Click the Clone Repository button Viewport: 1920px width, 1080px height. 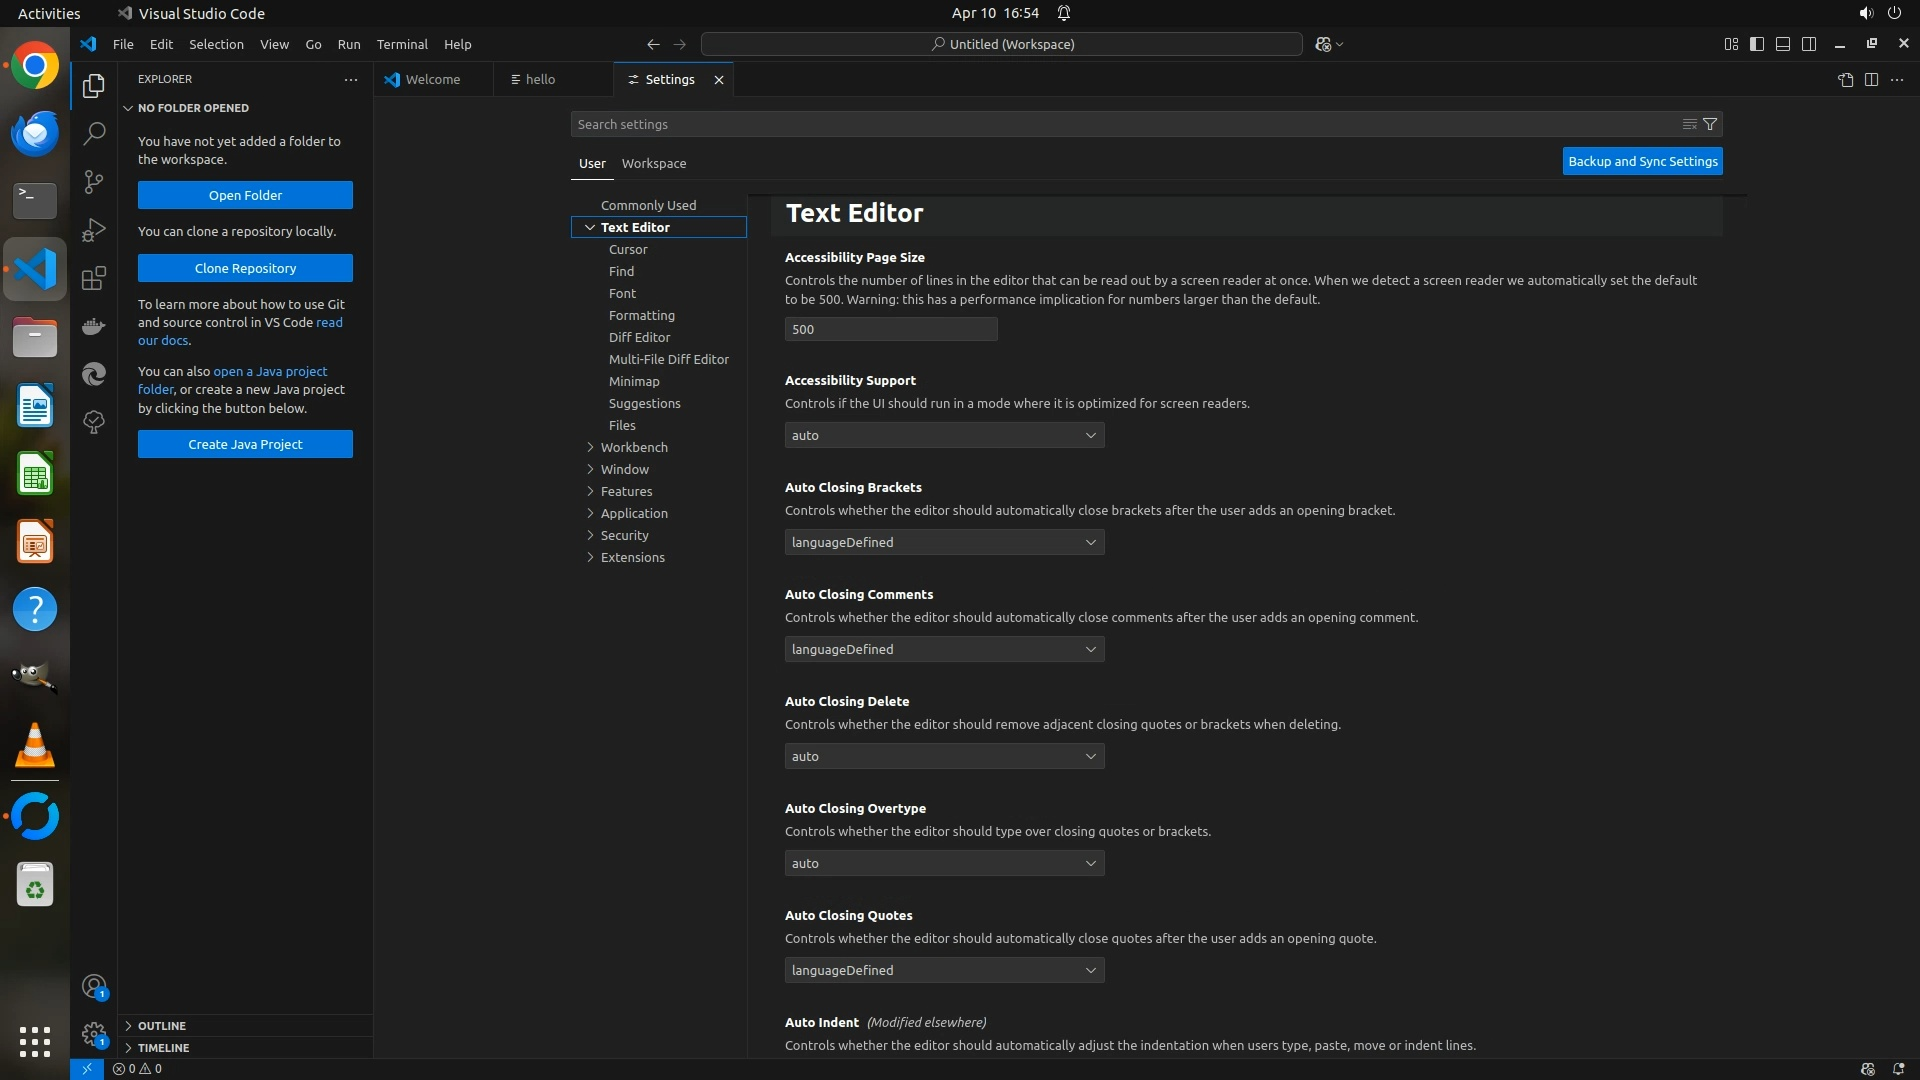click(x=245, y=268)
